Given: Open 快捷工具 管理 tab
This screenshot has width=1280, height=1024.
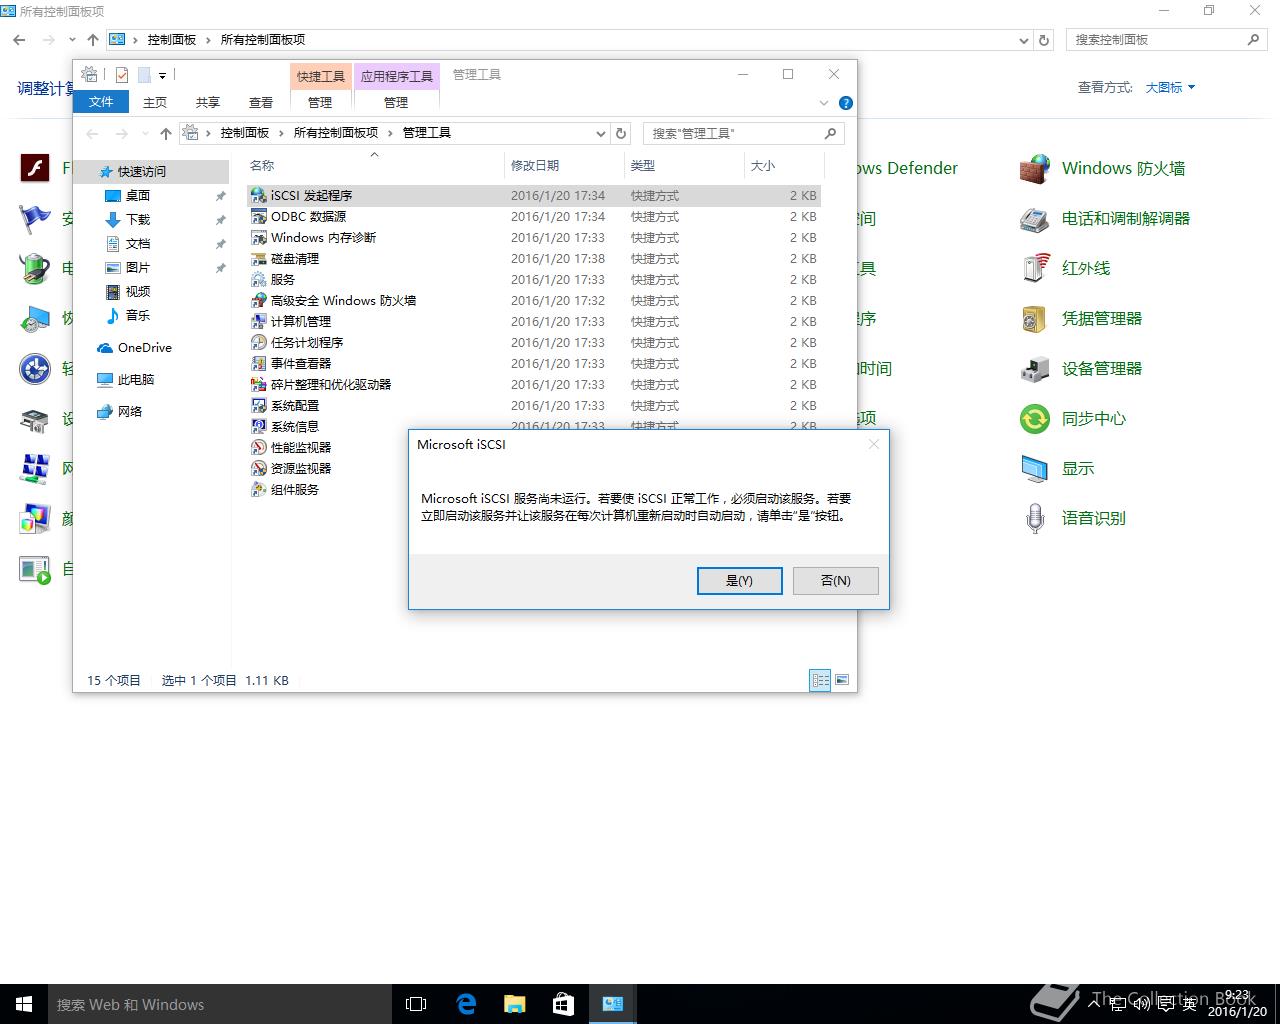Looking at the screenshot, I should (320, 102).
